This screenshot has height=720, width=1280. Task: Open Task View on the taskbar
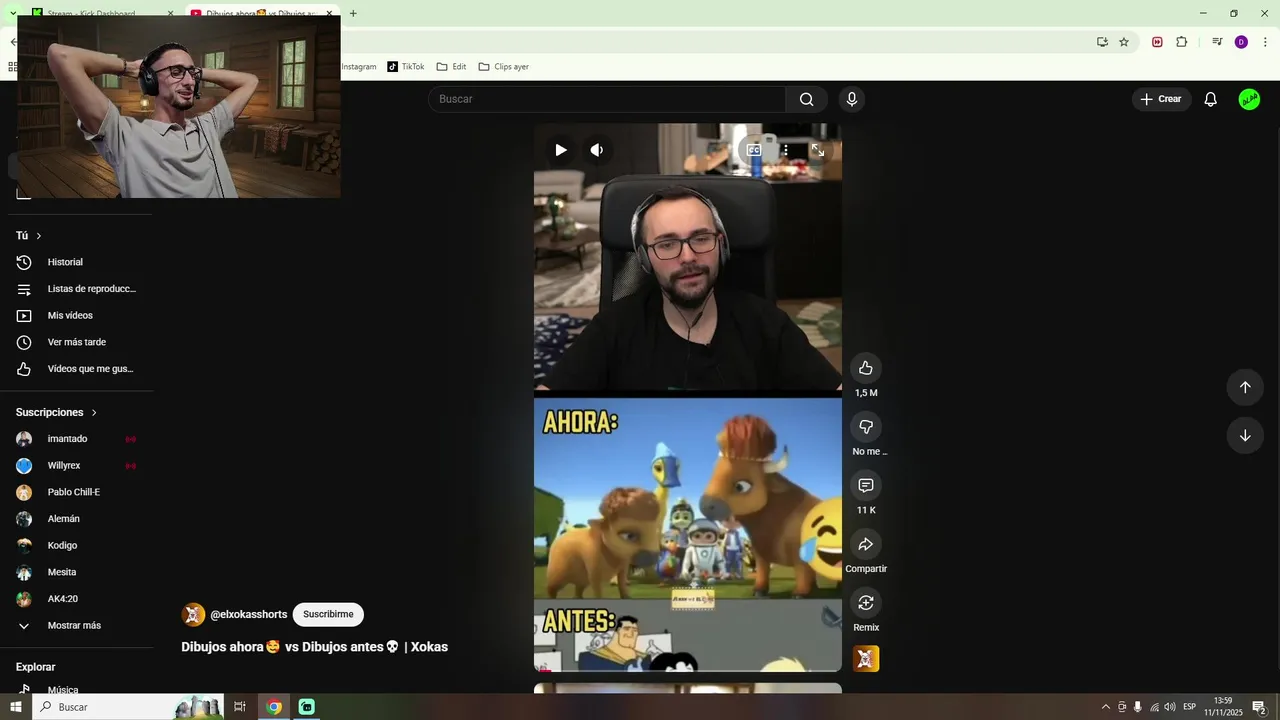[x=240, y=707]
